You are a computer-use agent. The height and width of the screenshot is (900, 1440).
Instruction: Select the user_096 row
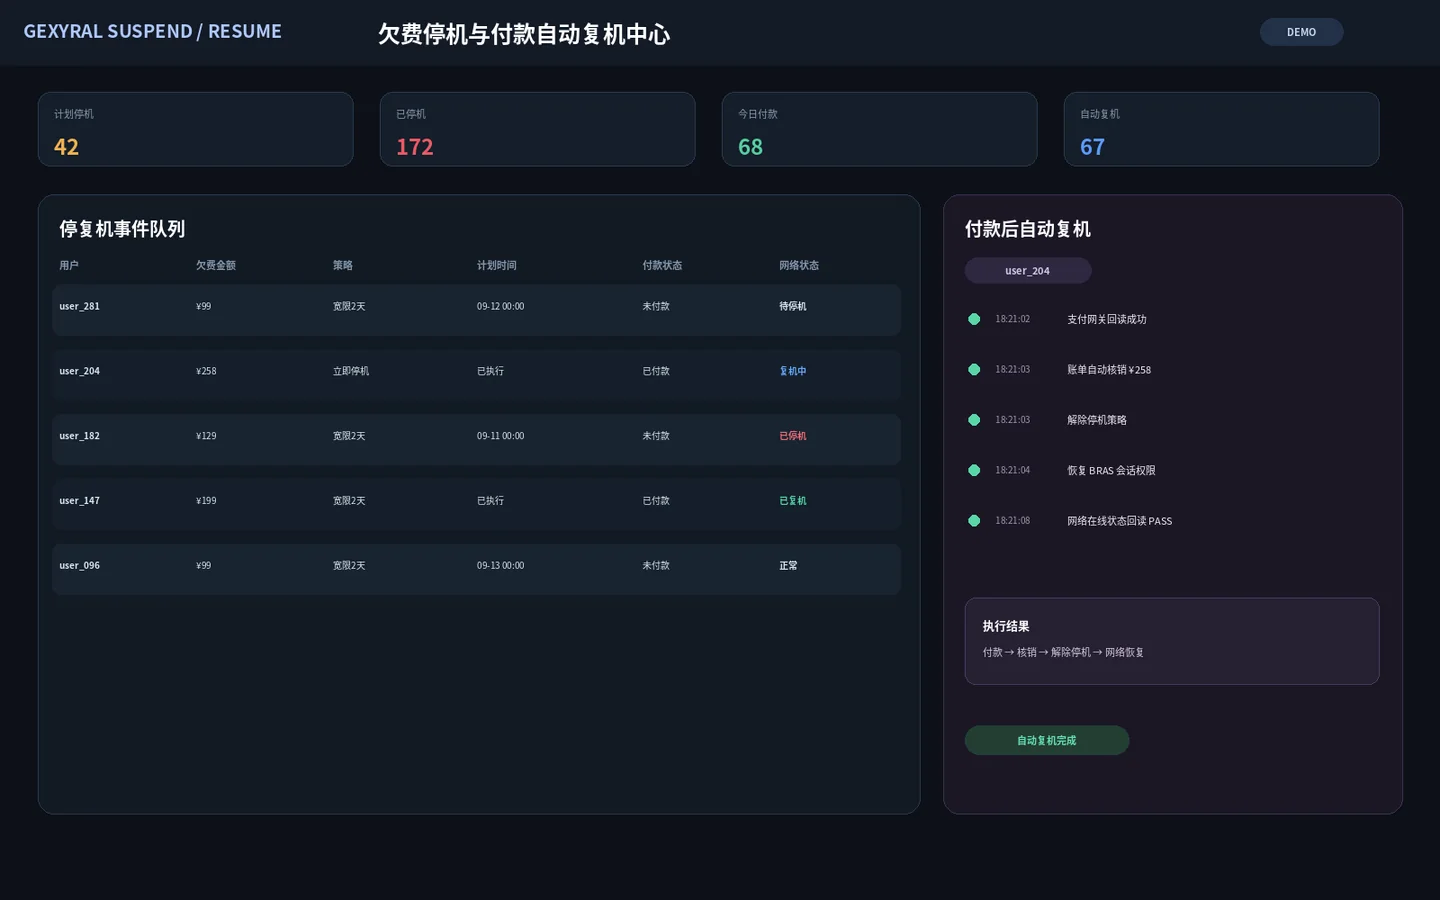tap(476, 570)
